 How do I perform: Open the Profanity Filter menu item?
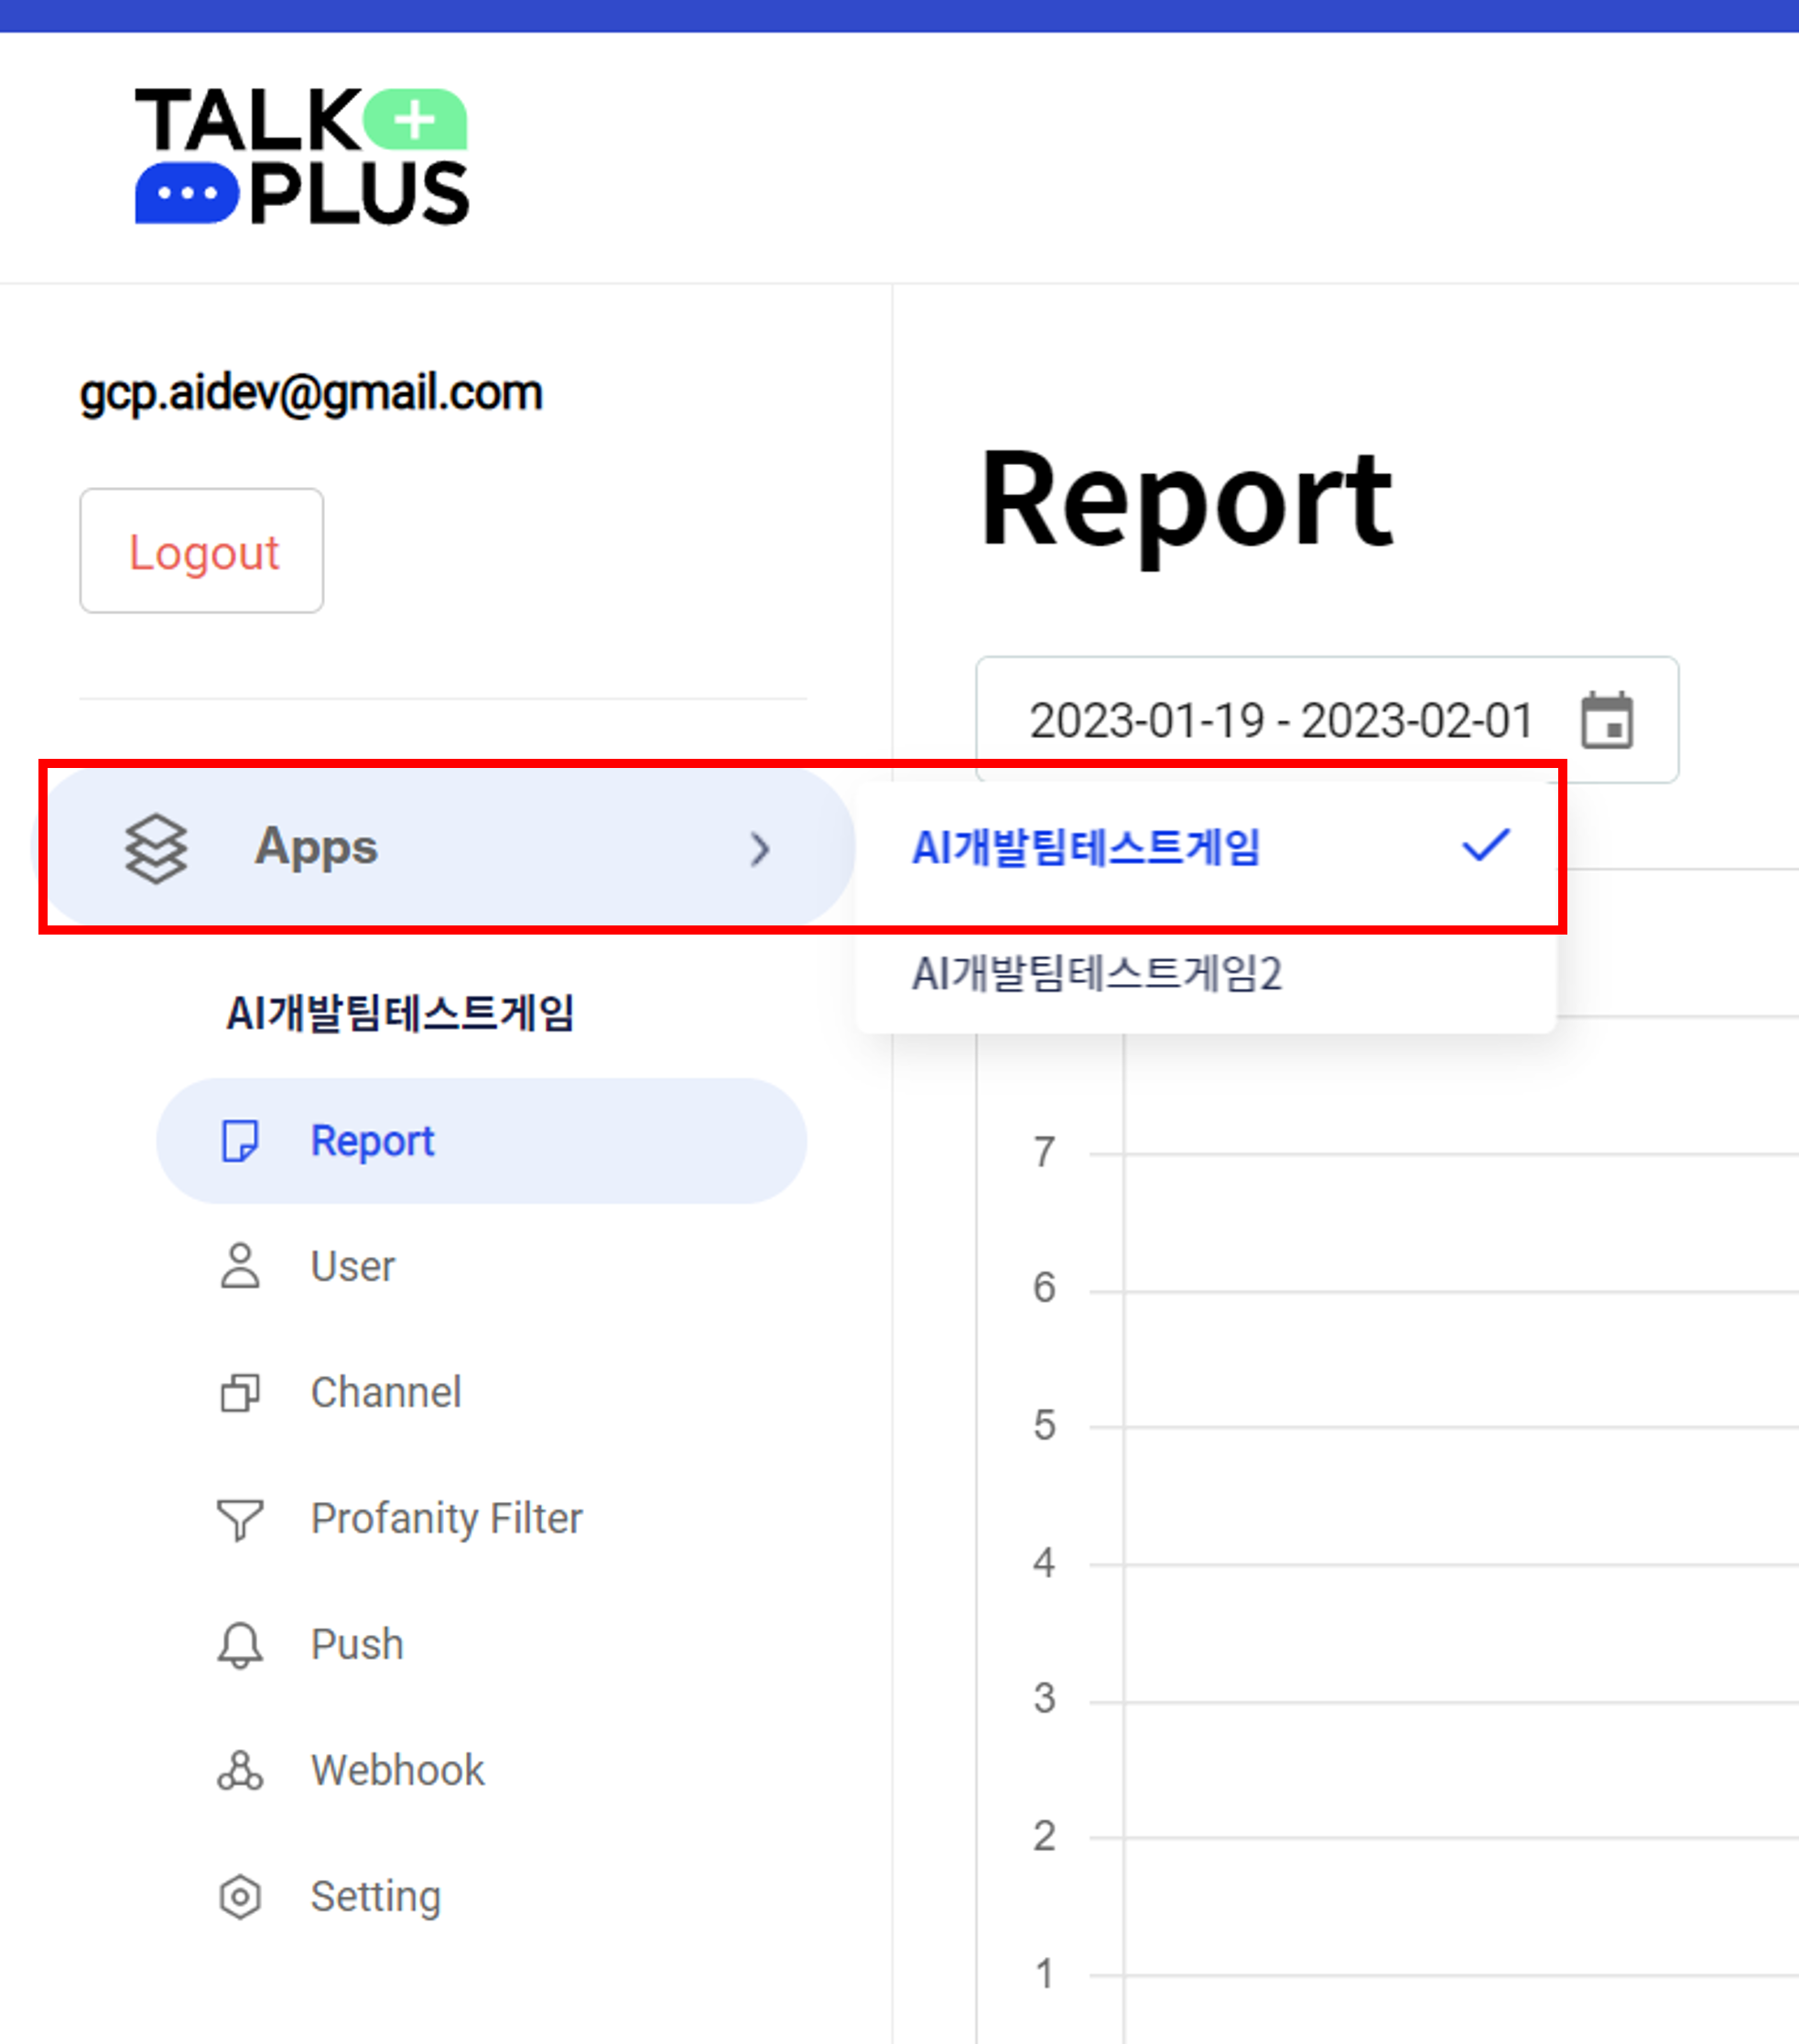click(482, 1518)
